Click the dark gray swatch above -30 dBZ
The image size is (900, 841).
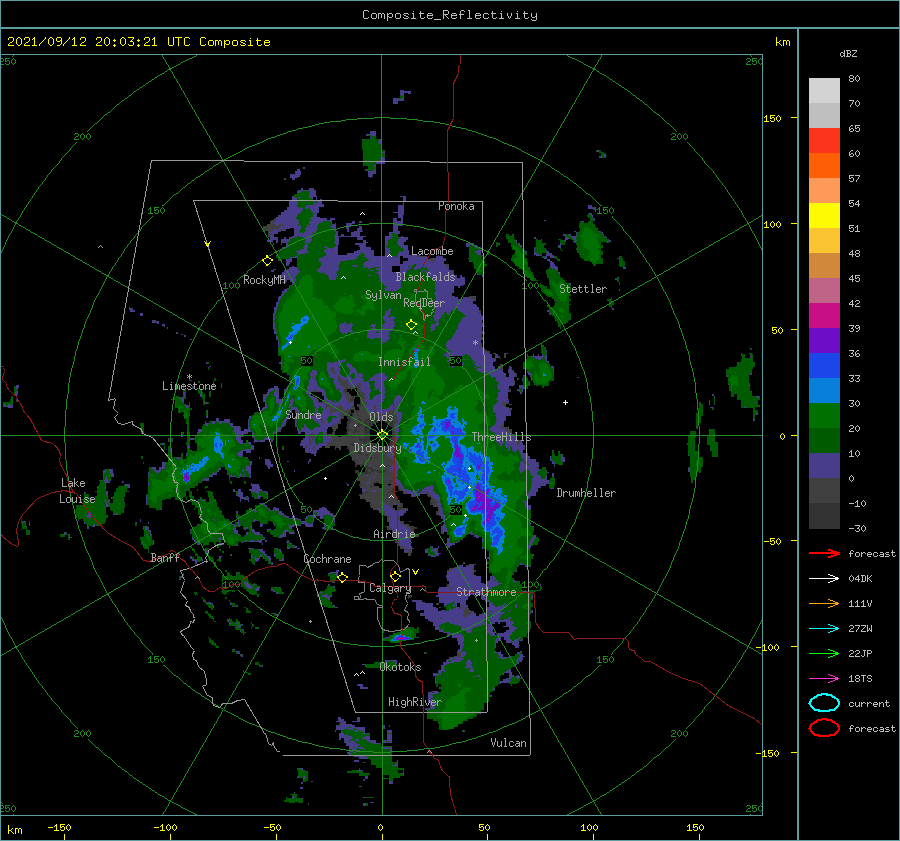824,516
